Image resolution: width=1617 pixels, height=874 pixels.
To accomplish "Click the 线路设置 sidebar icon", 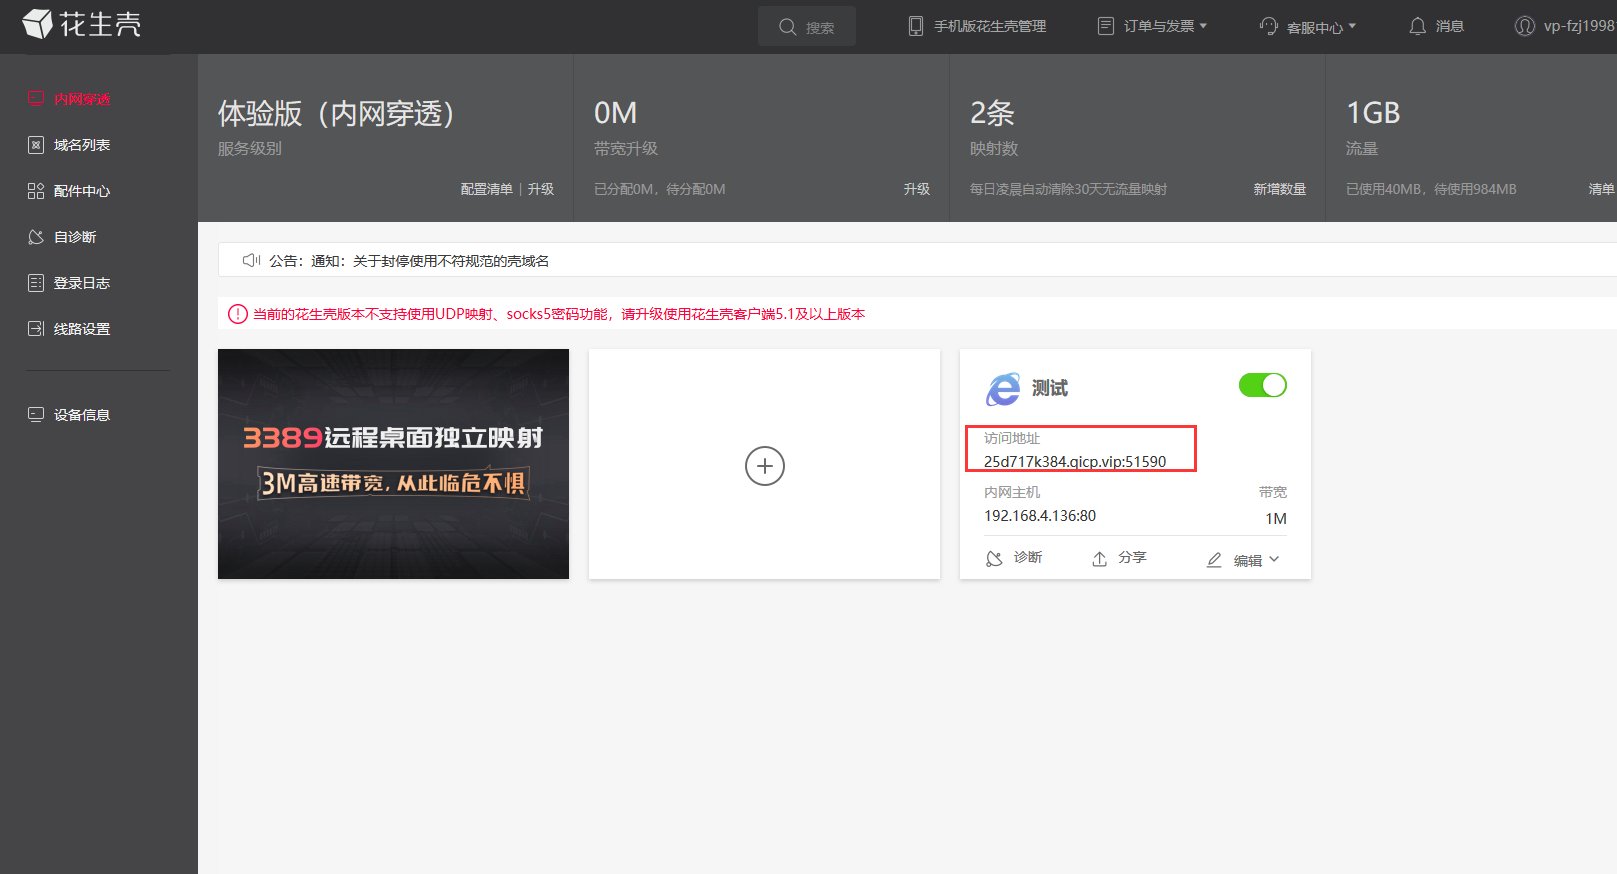I will 36,329.
